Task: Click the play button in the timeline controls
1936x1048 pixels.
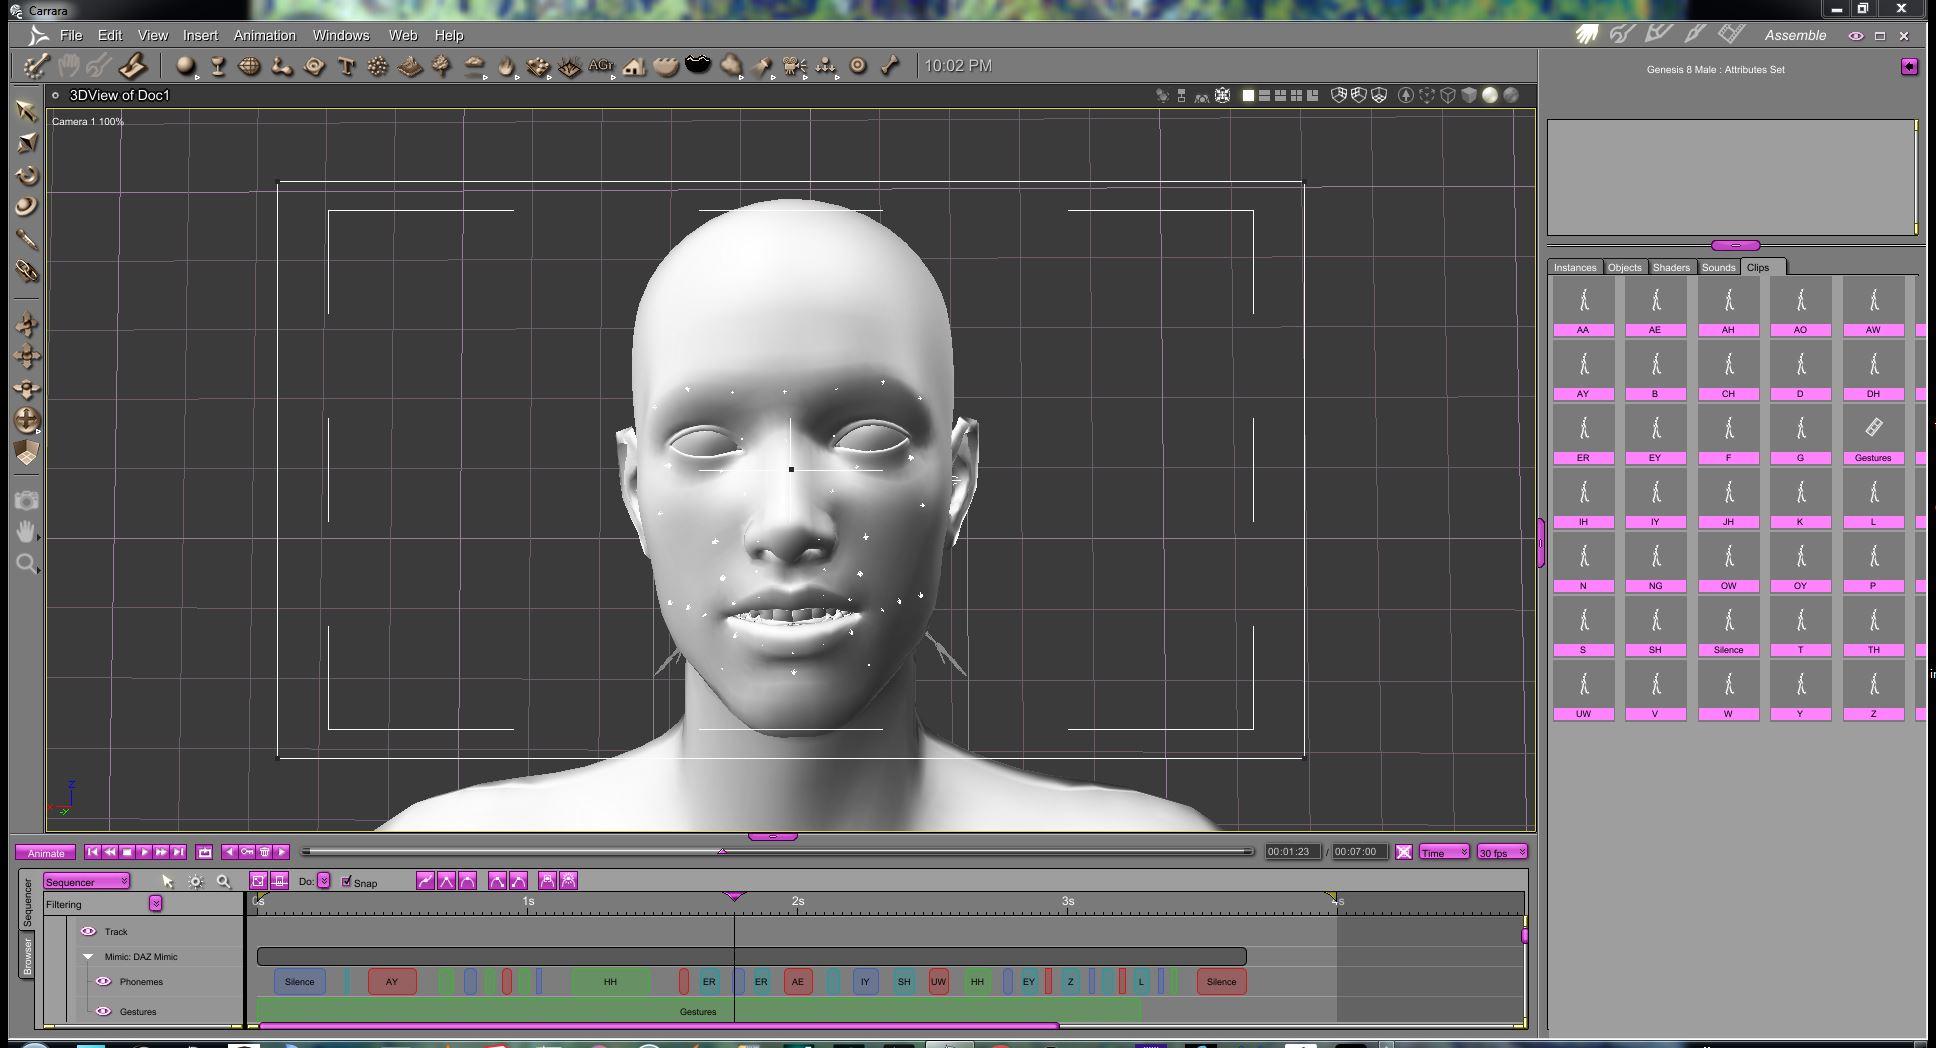Action: (x=144, y=852)
